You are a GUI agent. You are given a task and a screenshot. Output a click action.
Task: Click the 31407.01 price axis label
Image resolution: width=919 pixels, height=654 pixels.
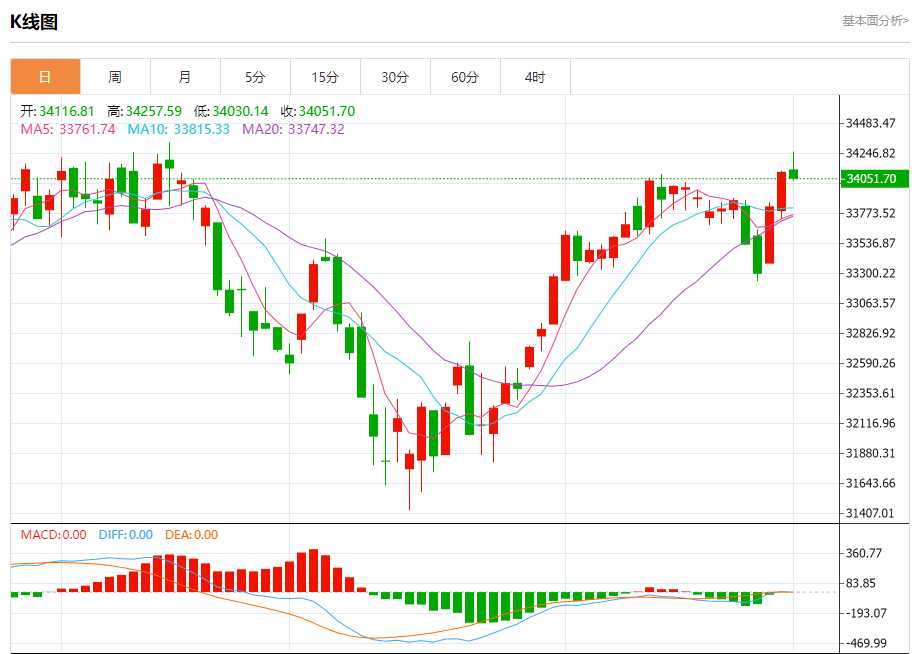pyautogui.click(x=870, y=513)
